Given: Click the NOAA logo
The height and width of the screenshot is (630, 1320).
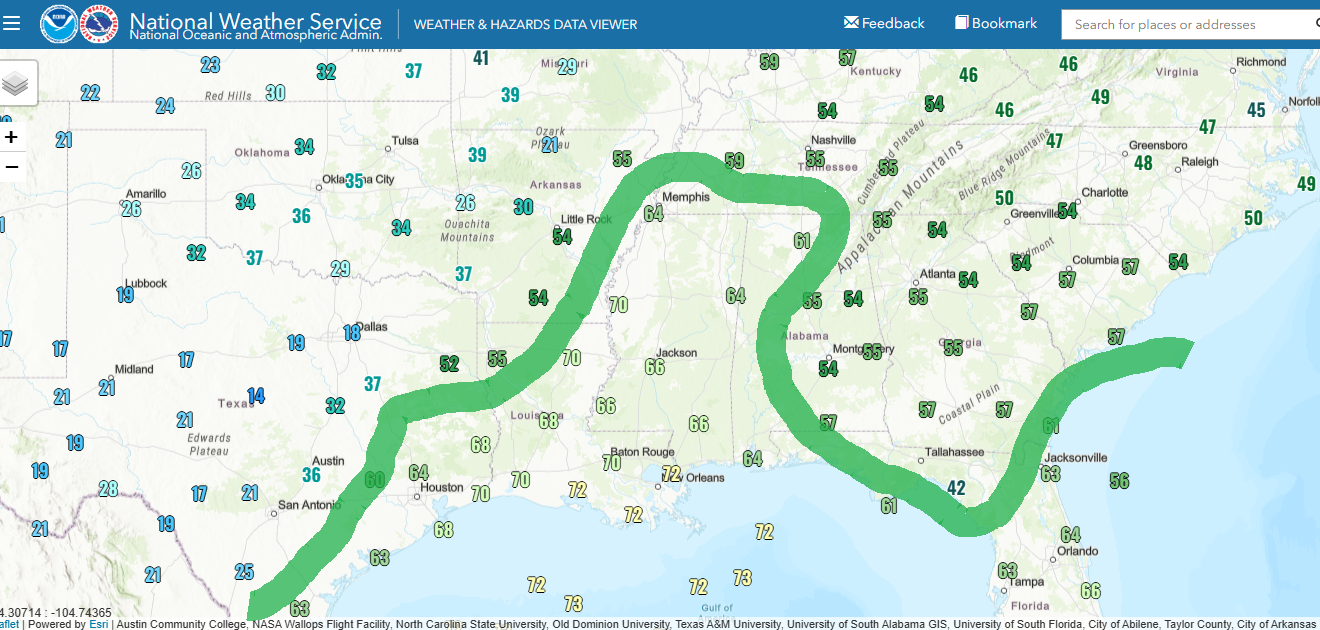Looking at the screenshot, I should coord(57,24).
